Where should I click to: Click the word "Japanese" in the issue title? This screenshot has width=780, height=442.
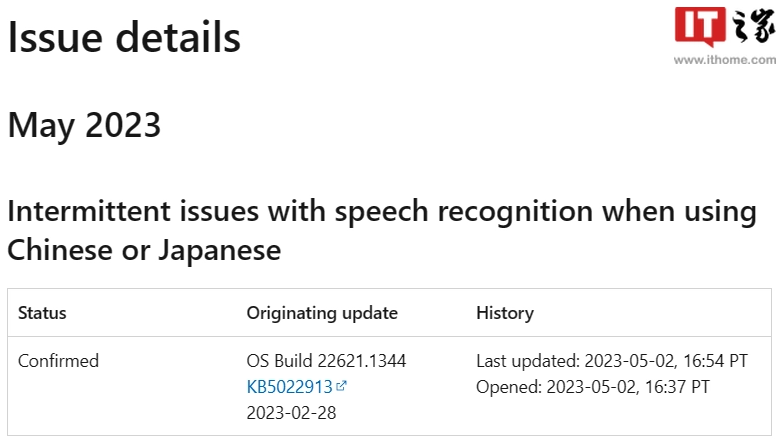click(x=216, y=250)
